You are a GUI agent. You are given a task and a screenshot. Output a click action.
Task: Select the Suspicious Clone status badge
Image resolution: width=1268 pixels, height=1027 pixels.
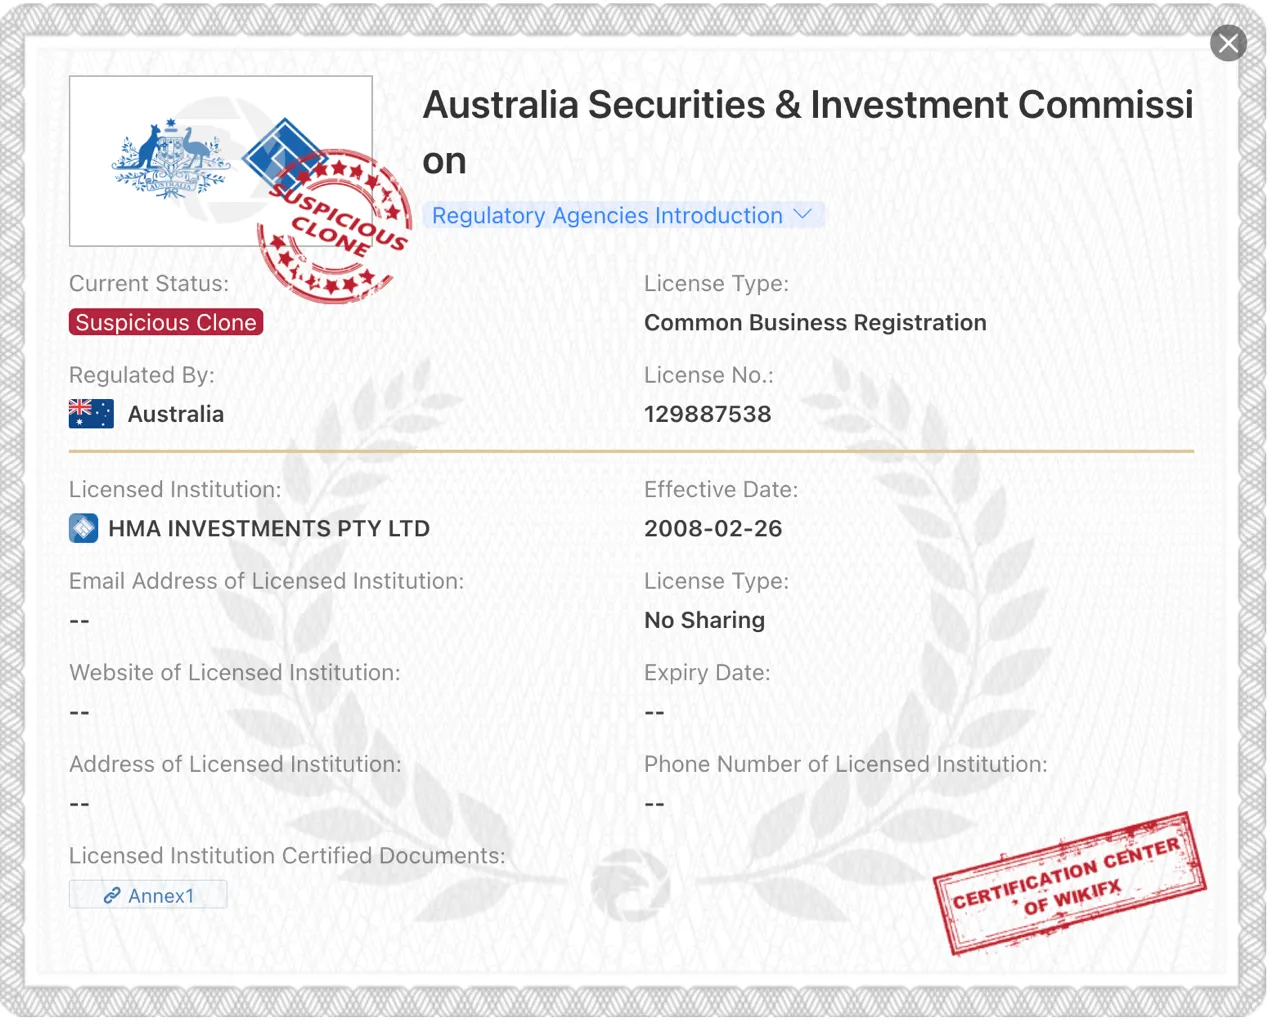166,322
